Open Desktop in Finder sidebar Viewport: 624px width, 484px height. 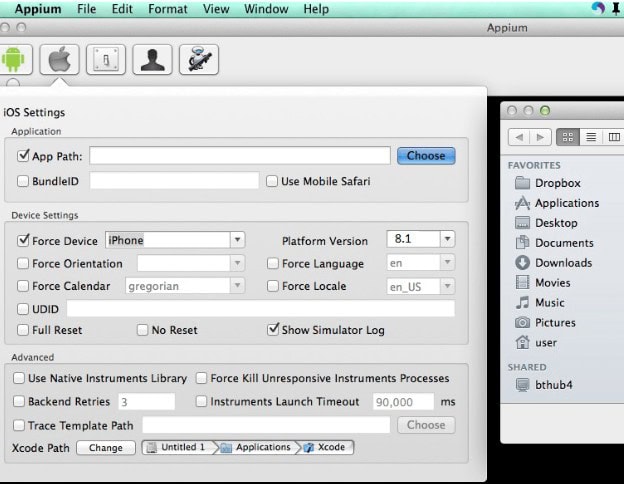pyautogui.click(x=546, y=223)
